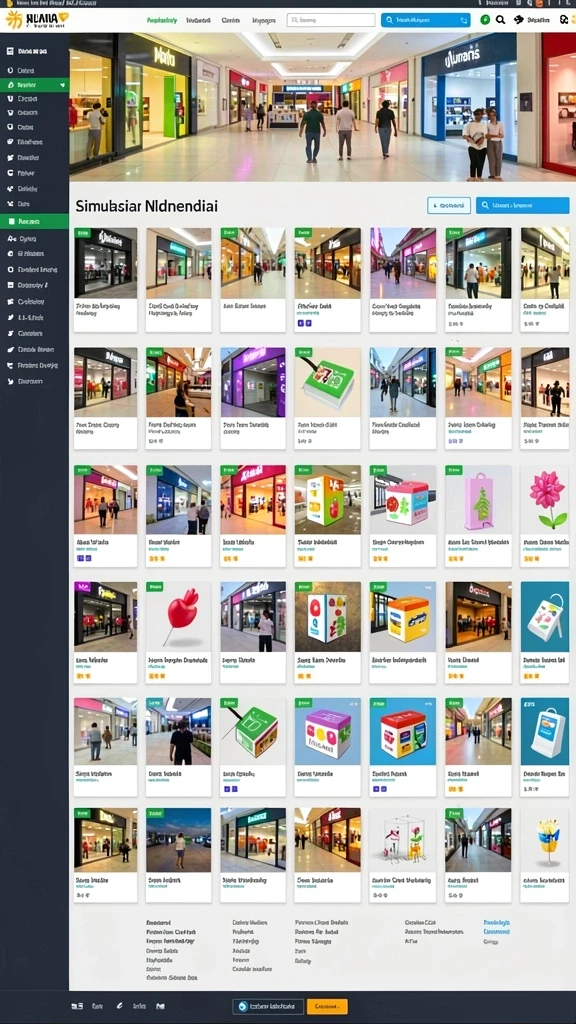
Task: Open the pink shopping bag with green tree card
Action: (479, 516)
